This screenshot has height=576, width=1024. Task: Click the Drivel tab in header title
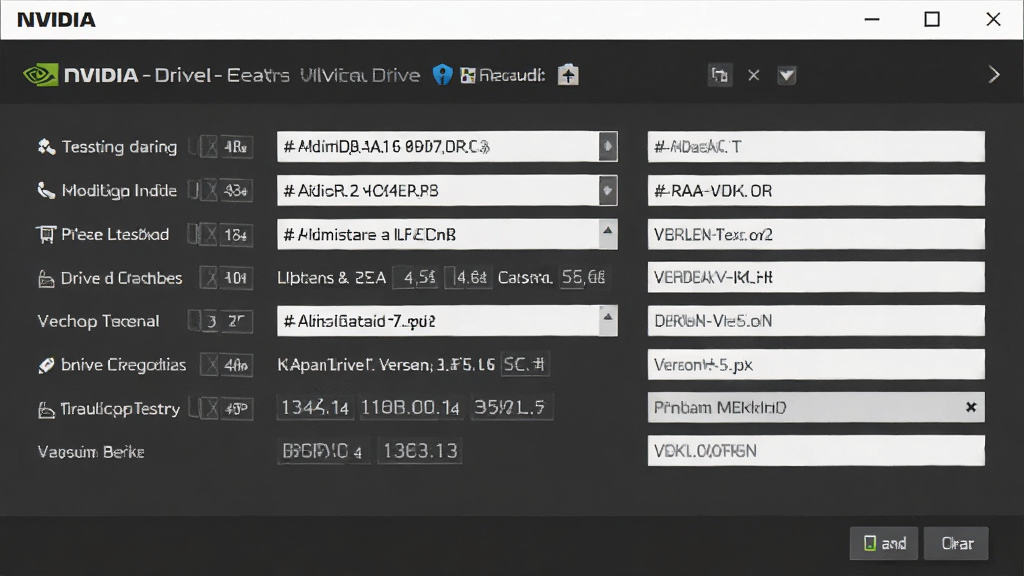pos(183,75)
